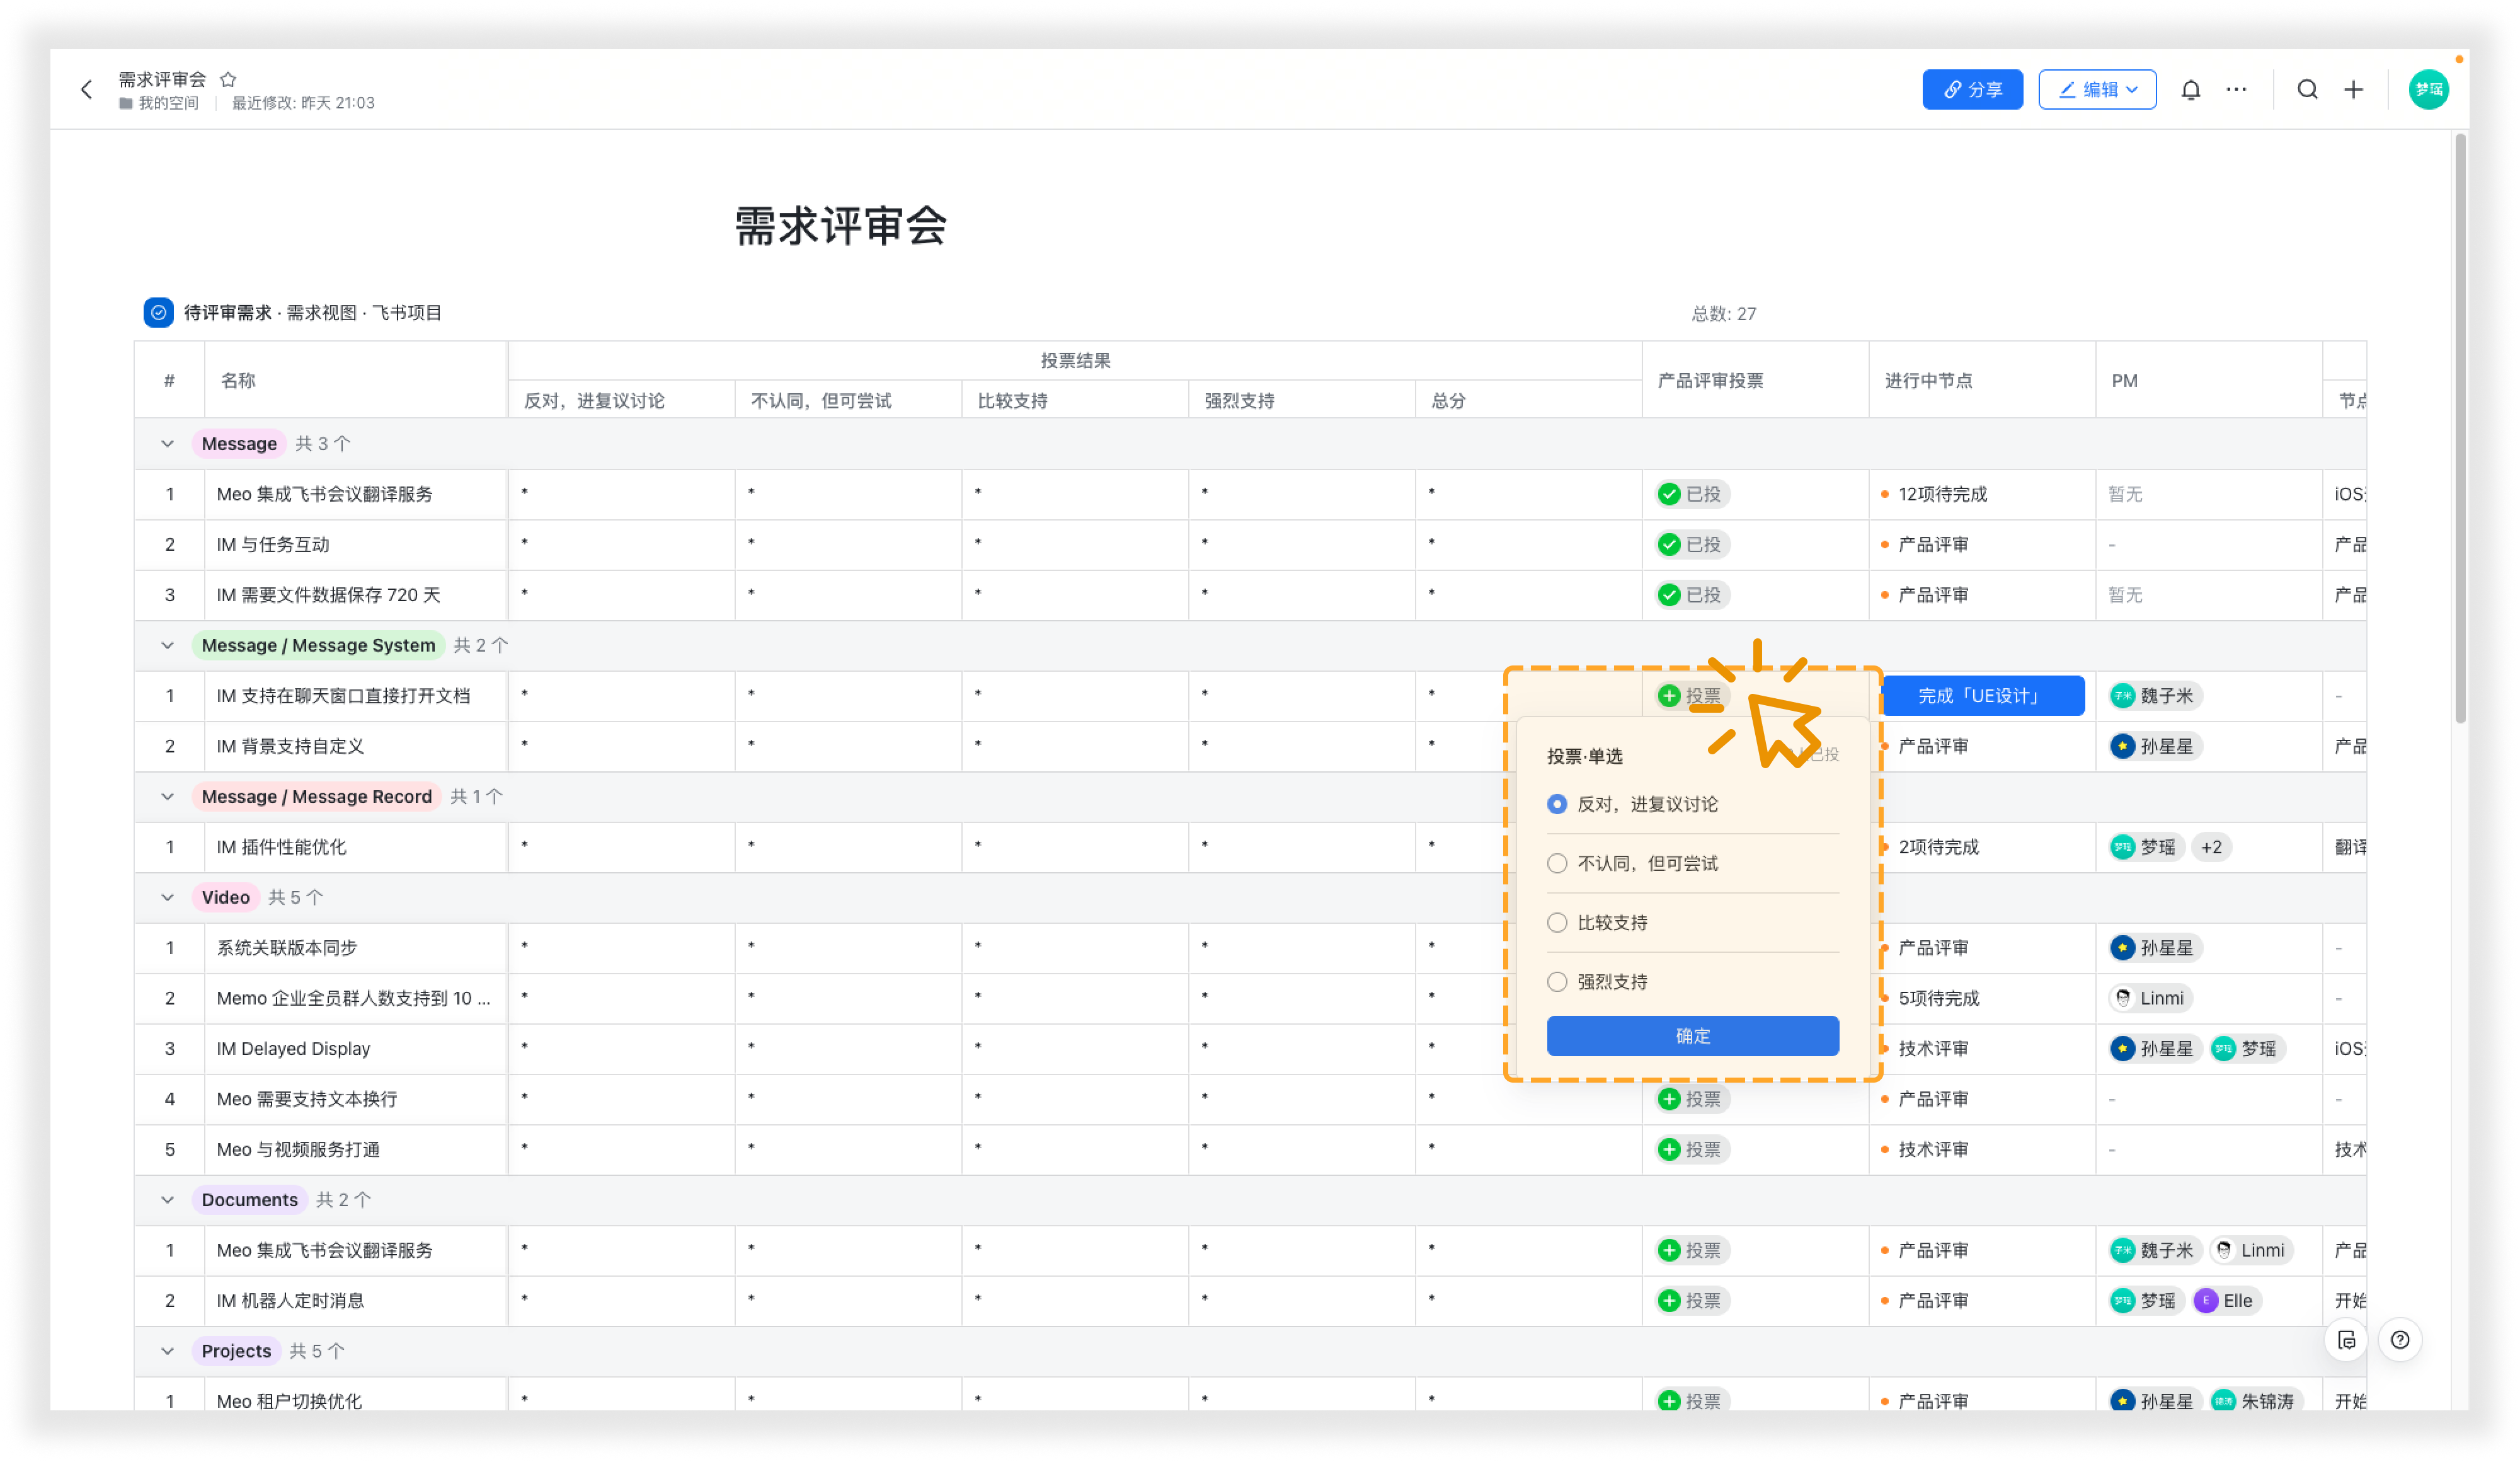The height and width of the screenshot is (1462, 2520).
Task: Go back using the left arrow
Action: 87,90
